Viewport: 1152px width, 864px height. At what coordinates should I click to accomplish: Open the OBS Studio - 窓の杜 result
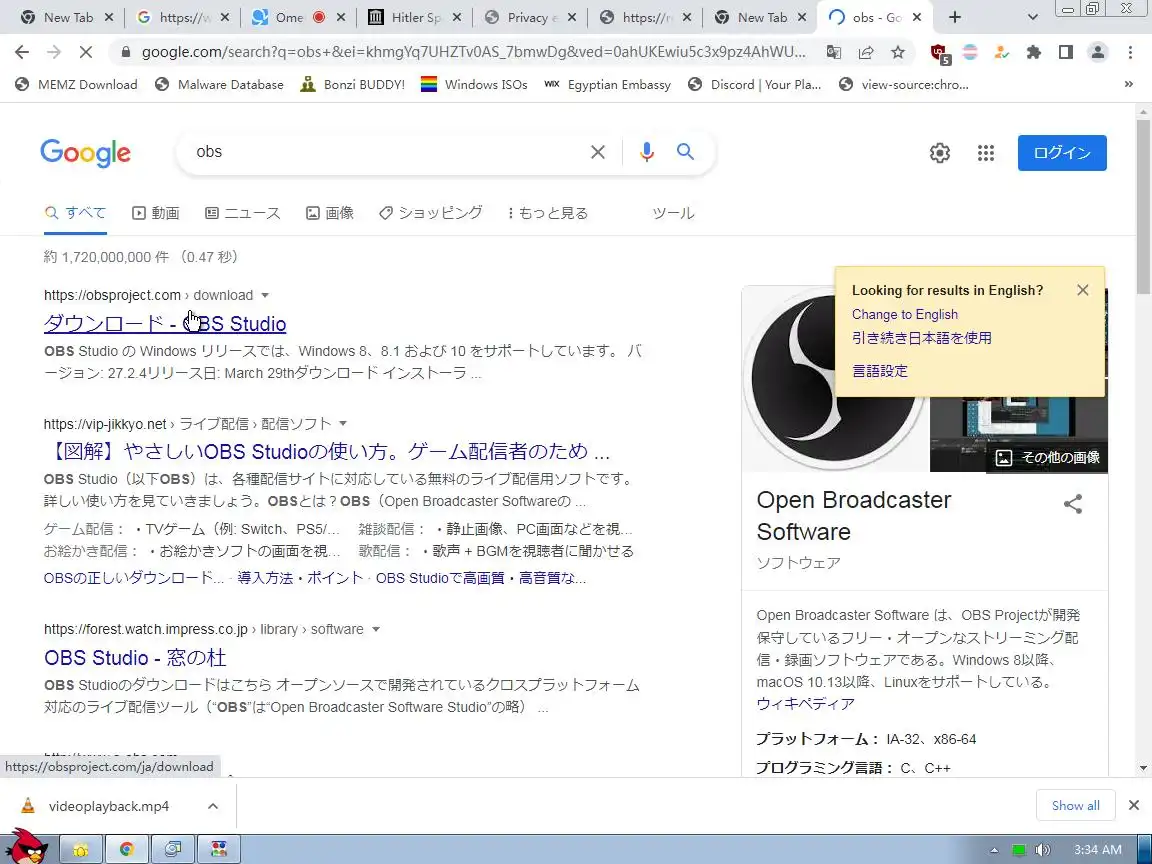coord(135,658)
